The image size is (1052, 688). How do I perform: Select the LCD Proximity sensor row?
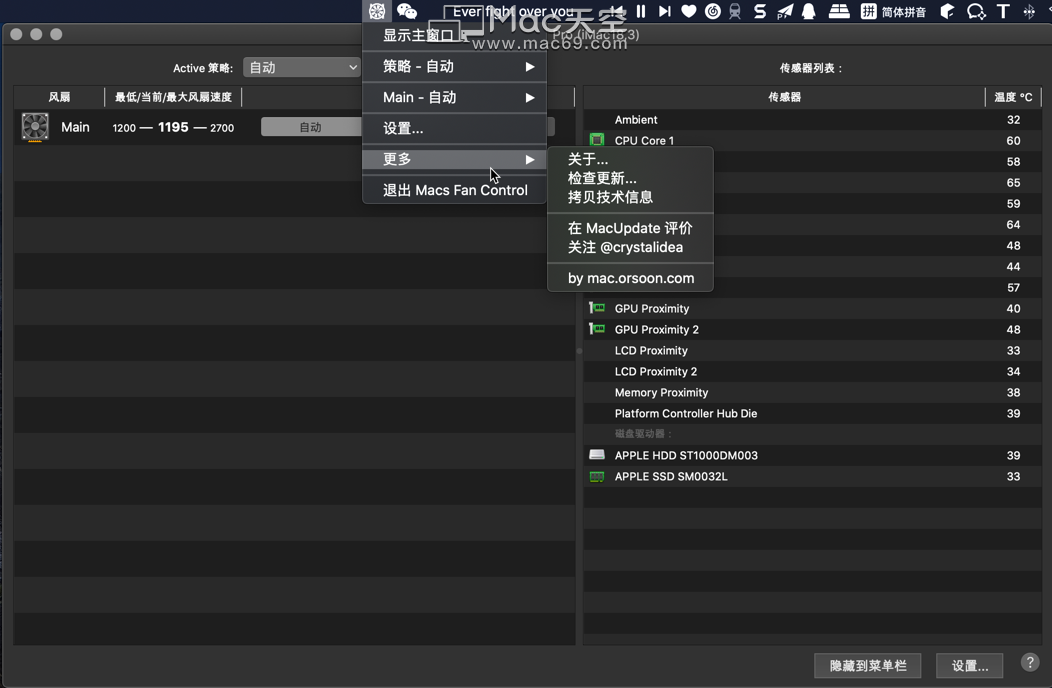point(812,350)
